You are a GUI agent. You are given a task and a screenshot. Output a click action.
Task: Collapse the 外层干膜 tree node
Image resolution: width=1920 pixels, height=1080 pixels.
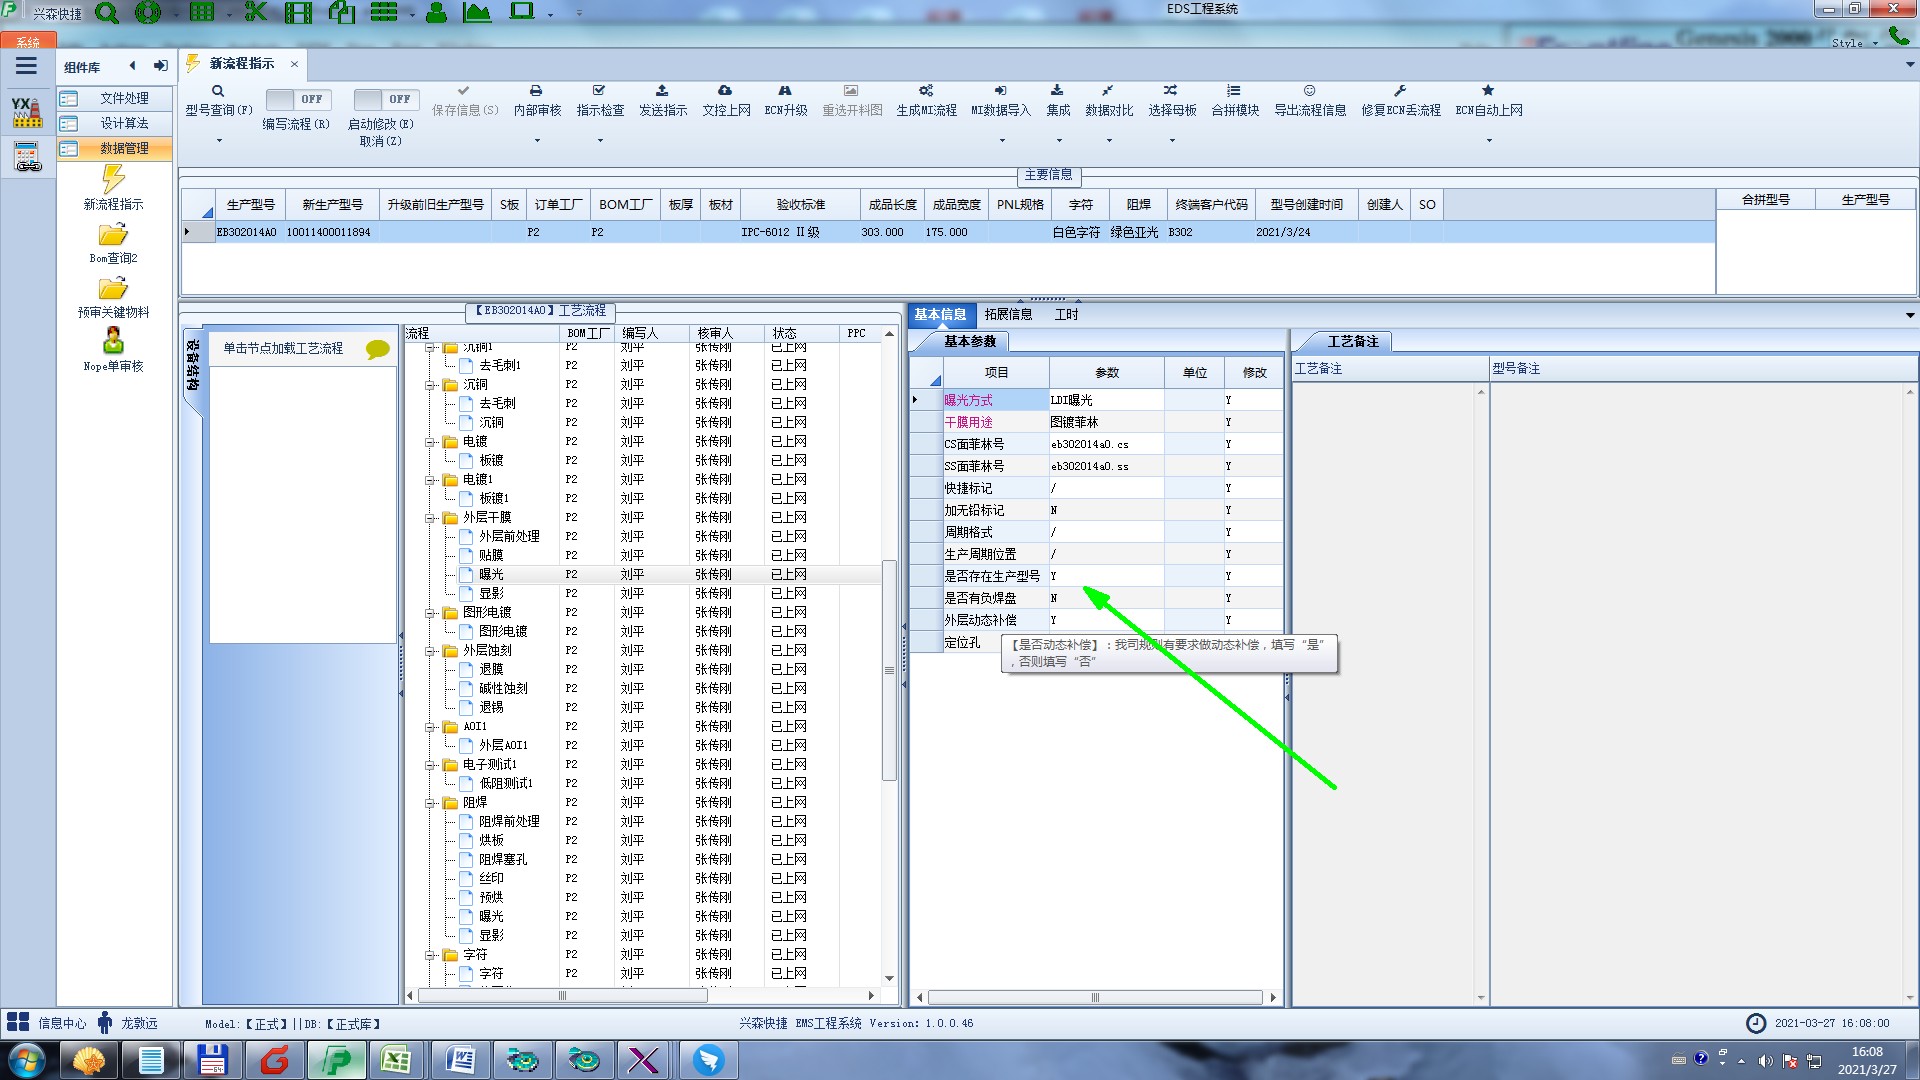(430, 518)
